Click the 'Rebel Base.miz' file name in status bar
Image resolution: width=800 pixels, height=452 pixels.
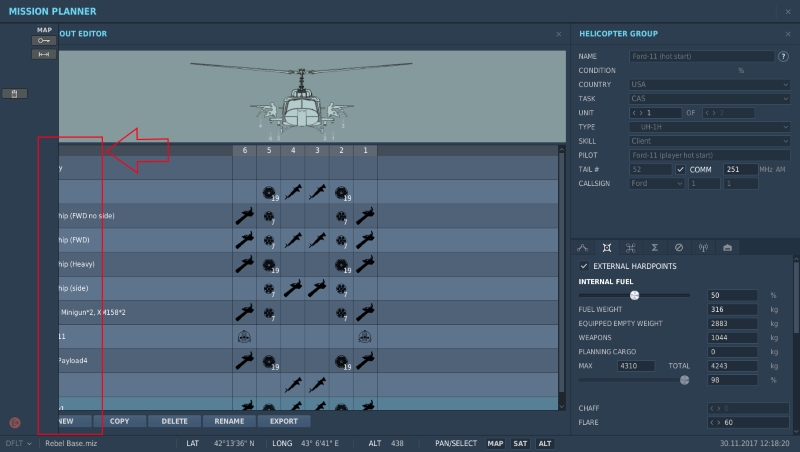71,443
